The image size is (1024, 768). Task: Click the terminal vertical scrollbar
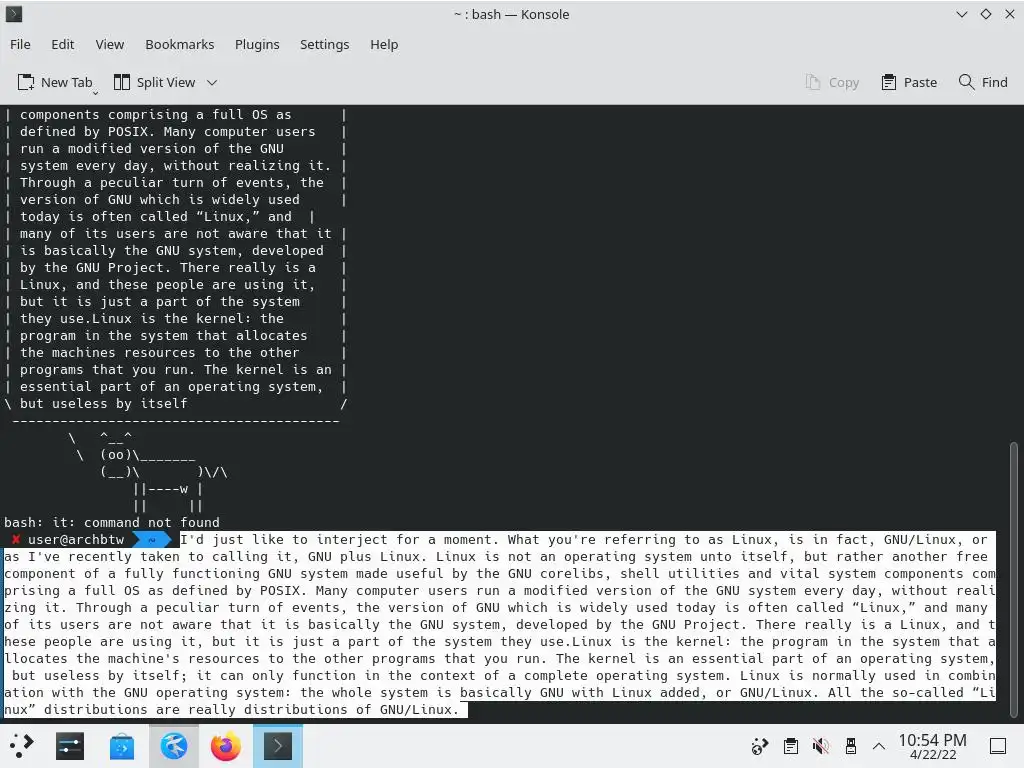coord(1014,581)
